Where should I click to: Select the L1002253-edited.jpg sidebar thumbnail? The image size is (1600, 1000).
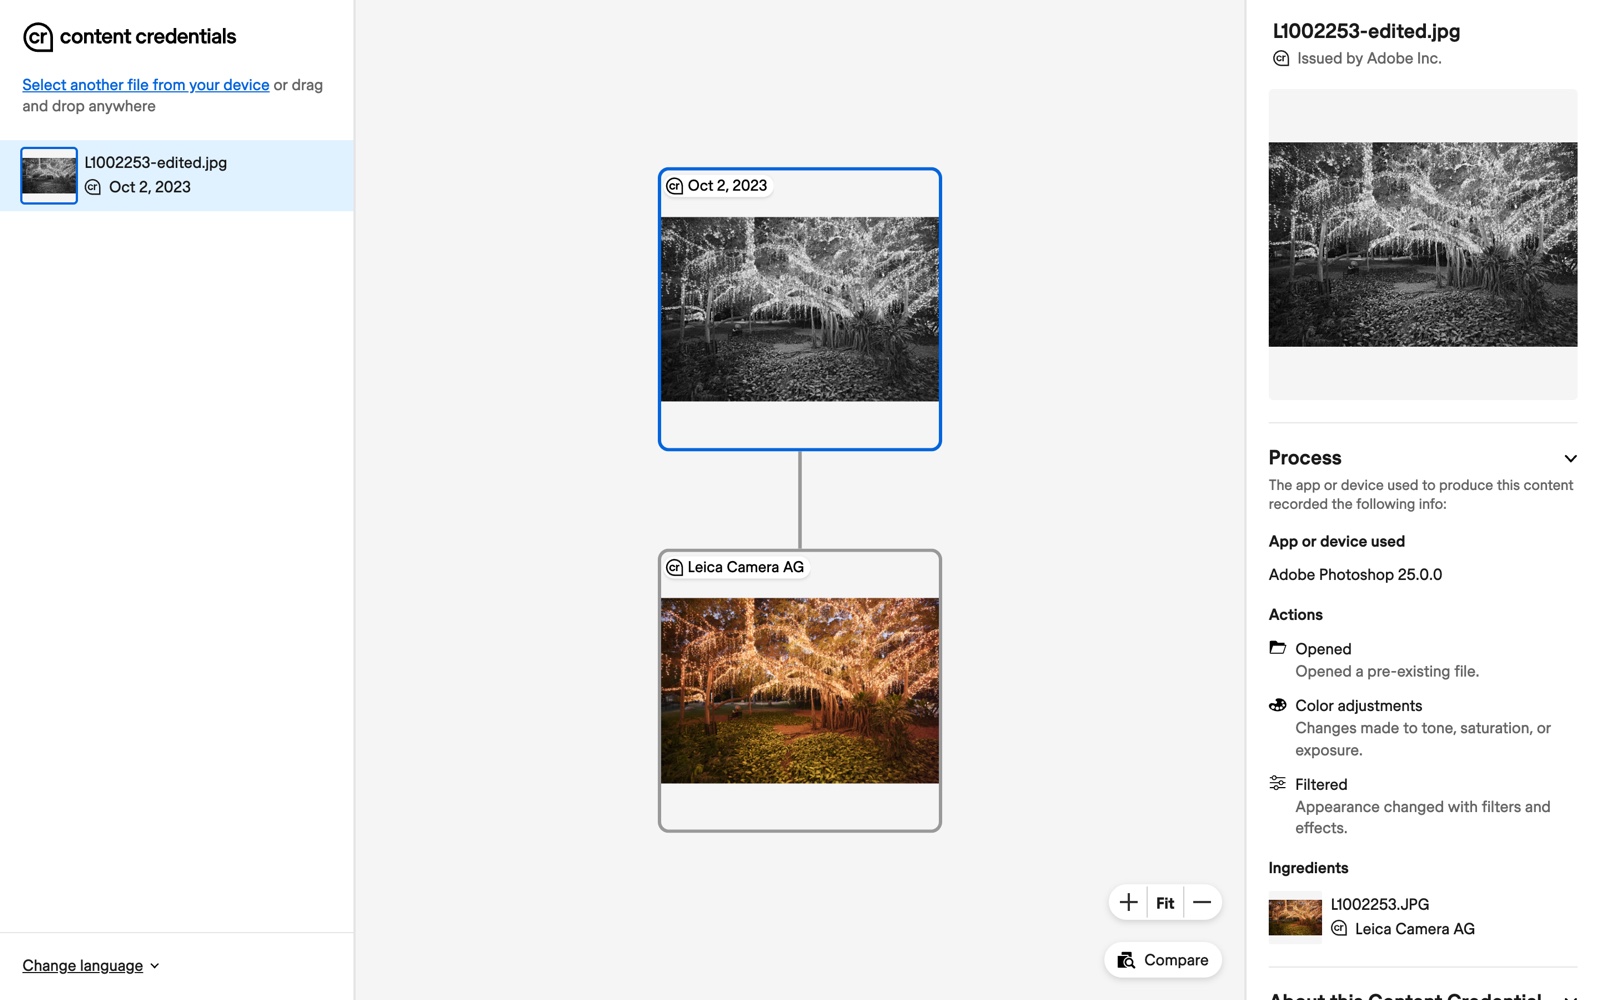click(x=49, y=176)
